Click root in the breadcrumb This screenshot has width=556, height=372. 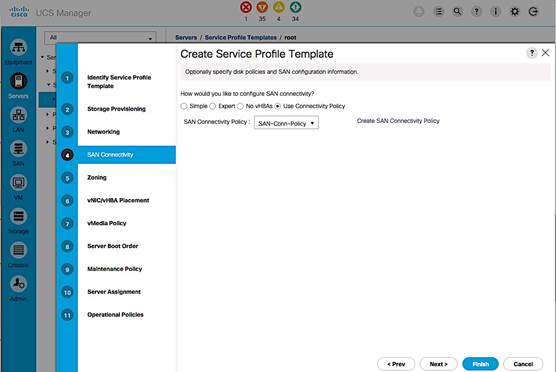tap(290, 38)
